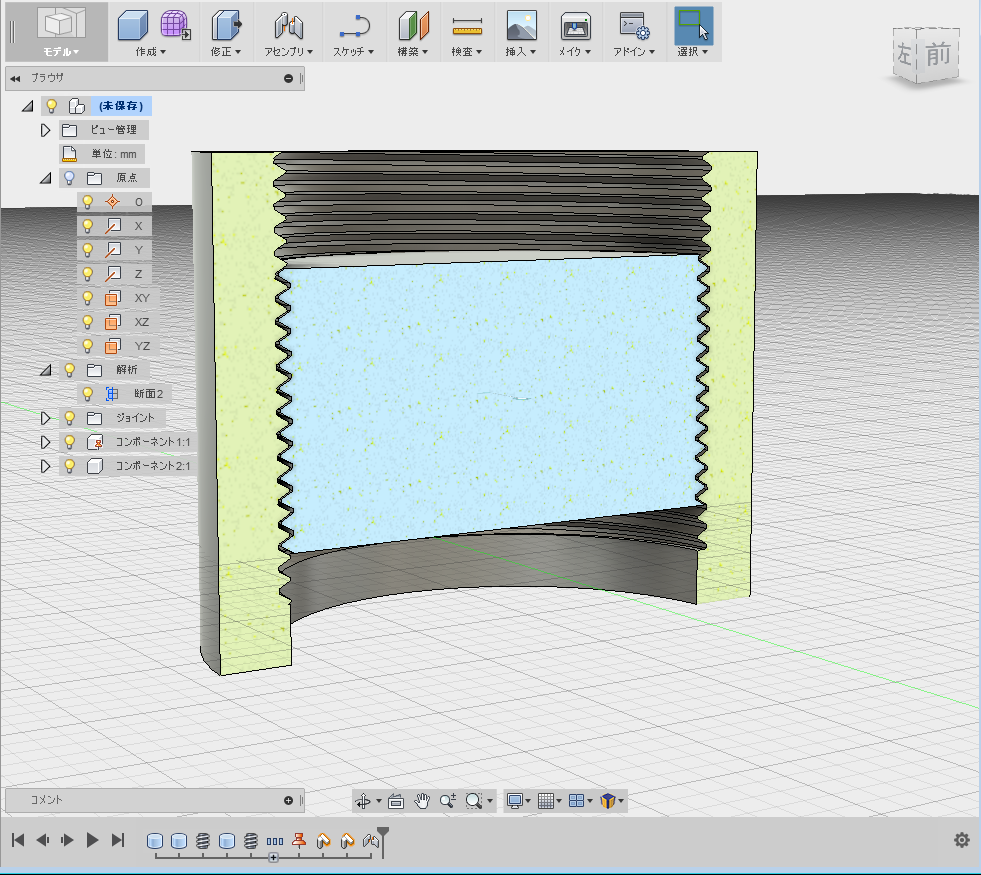Open the モデル workspace dropdown
The width and height of the screenshot is (981, 875).
click(x=60, y=51)
